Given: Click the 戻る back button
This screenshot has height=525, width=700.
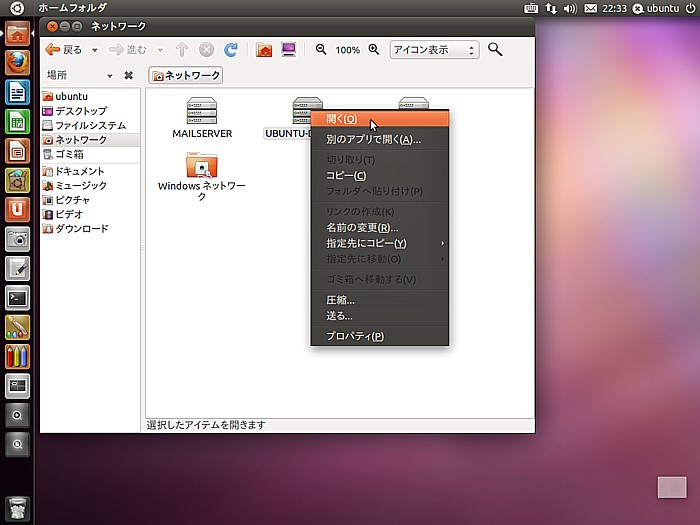Looking at the screenshot, I should (64, 49).
